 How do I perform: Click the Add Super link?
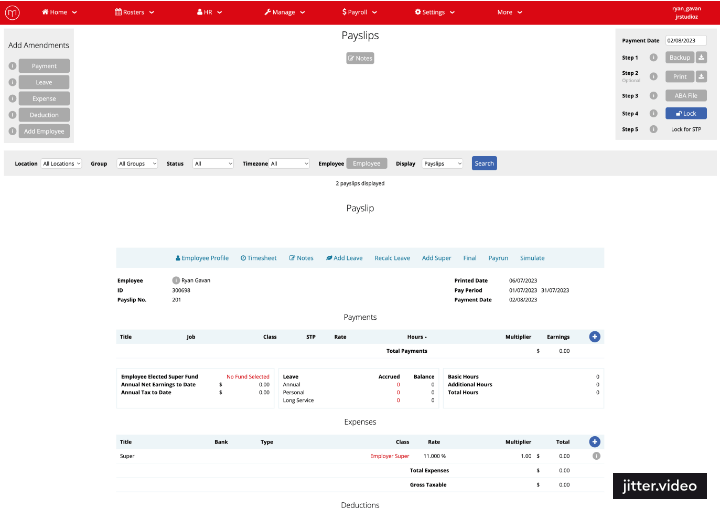coord(436,258)
